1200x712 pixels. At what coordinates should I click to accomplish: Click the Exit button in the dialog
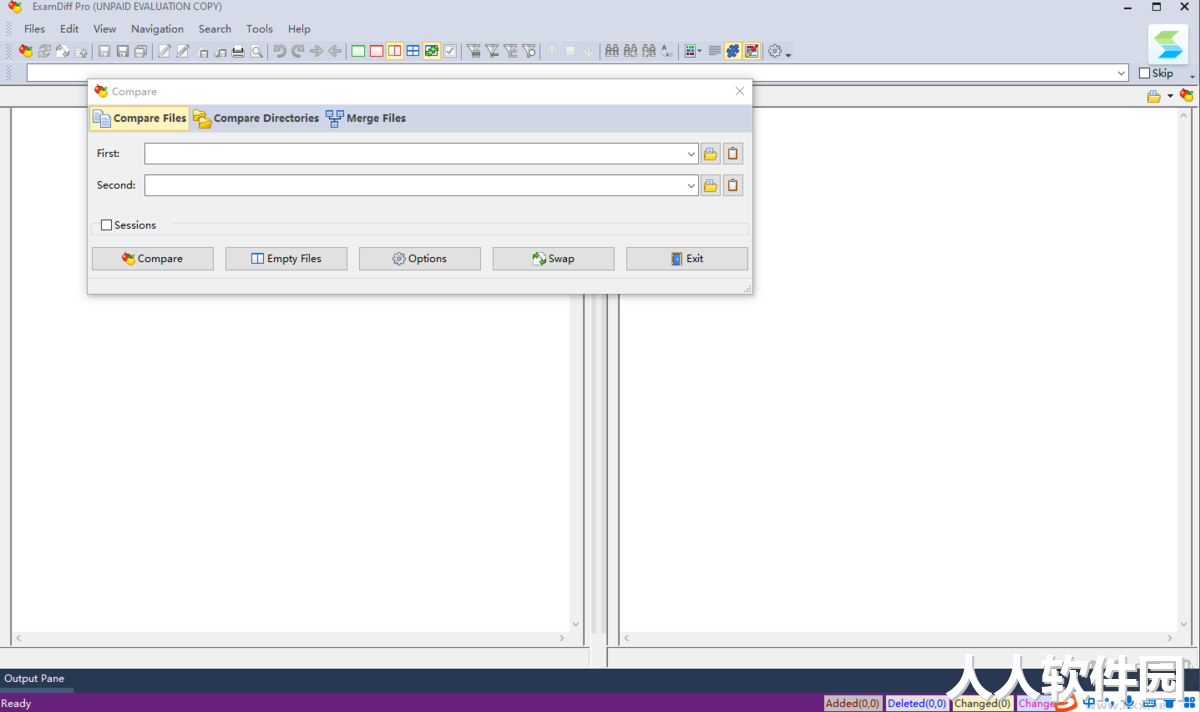pos(687,259)
